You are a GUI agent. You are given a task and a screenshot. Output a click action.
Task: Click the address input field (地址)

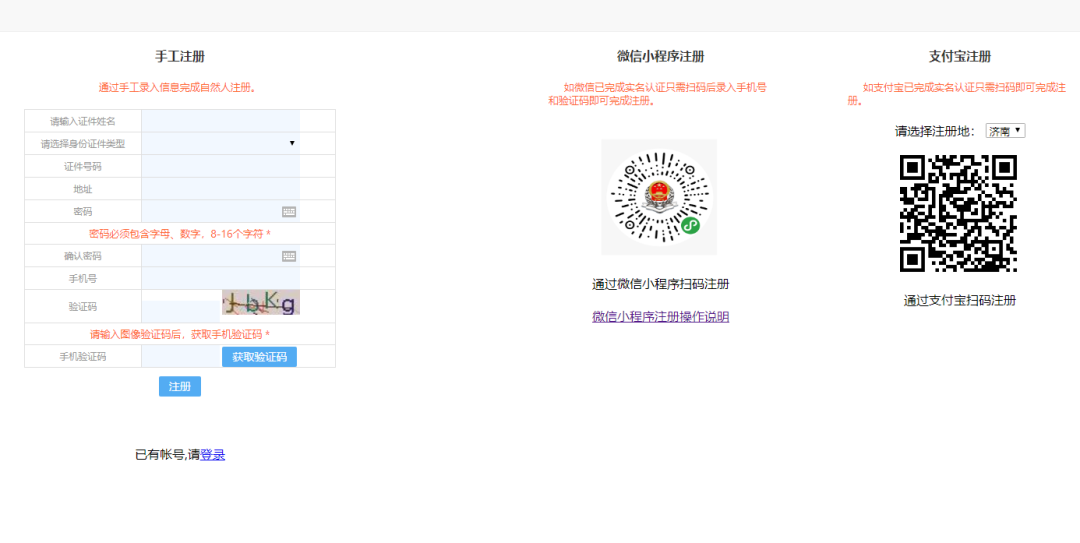click(x=220, y=189)
